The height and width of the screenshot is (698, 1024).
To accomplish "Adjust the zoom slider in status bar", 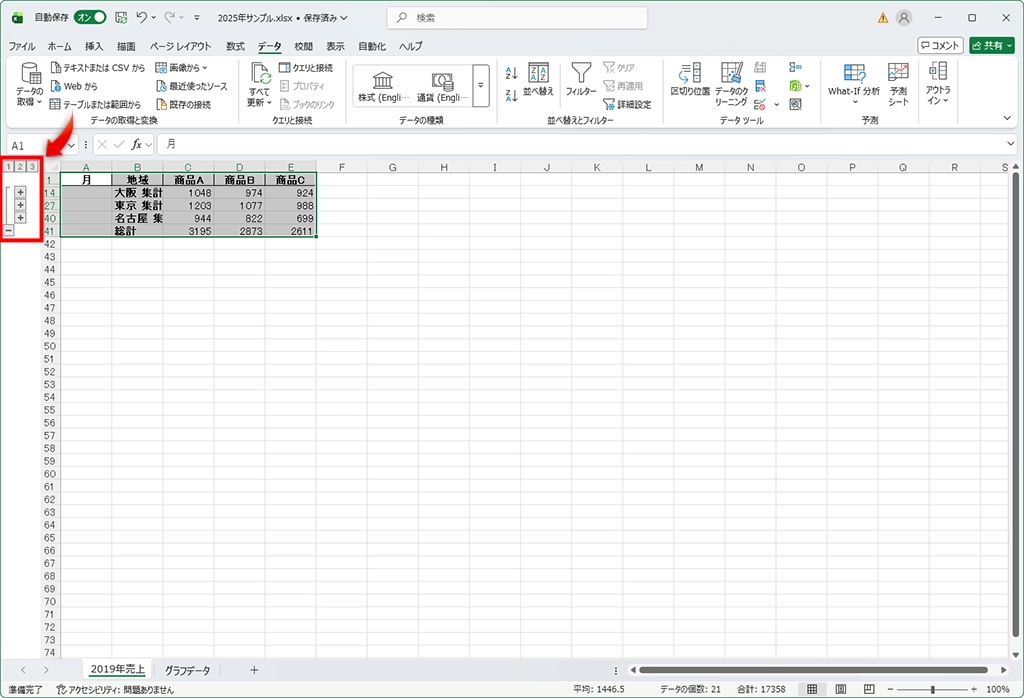I will (932, 689).
